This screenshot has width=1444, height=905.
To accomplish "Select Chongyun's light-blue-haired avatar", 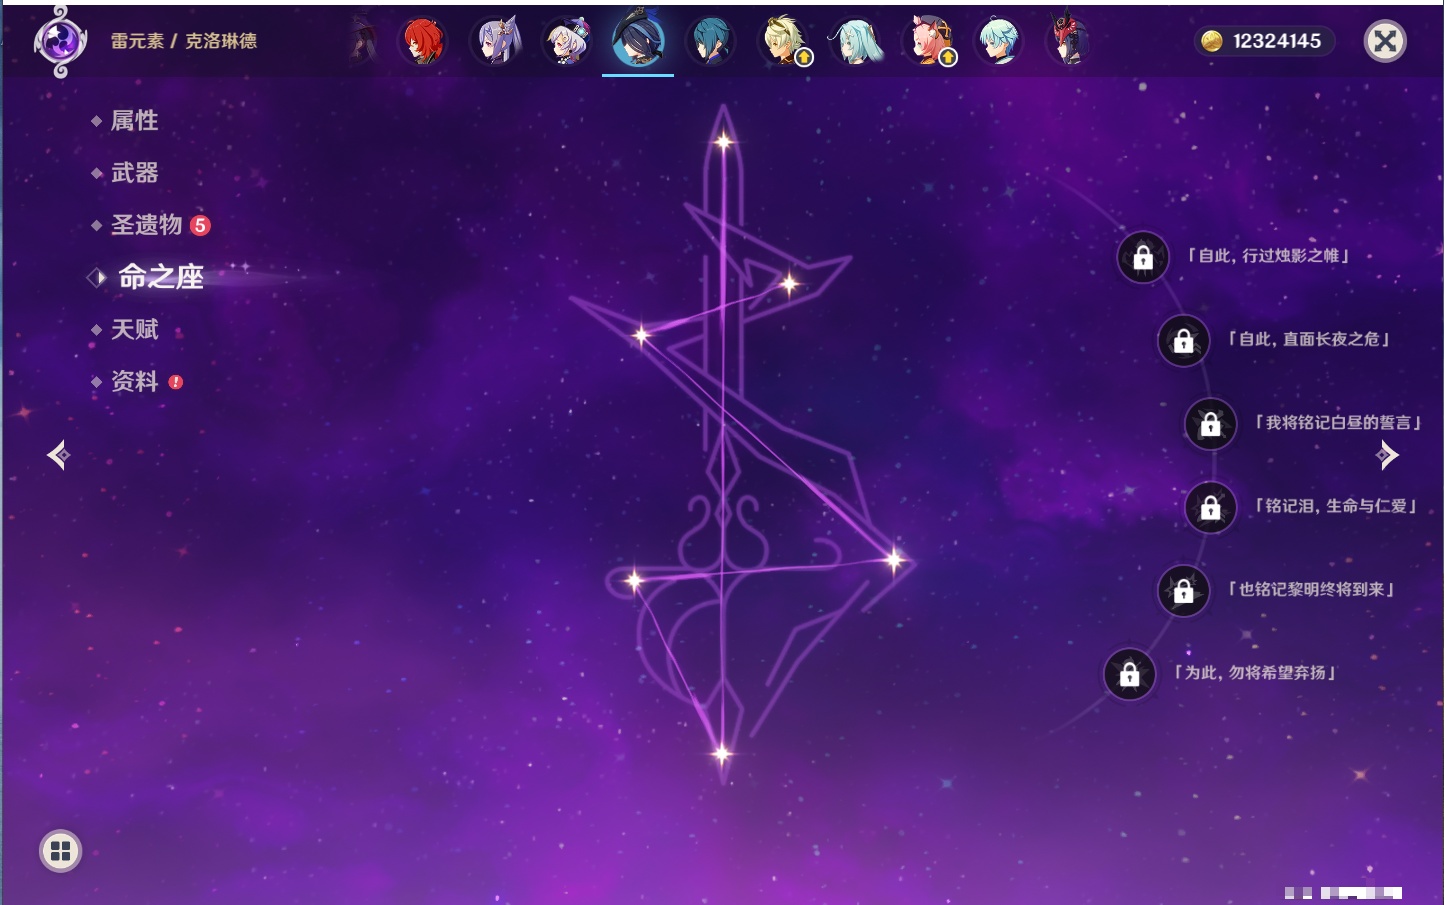I will coord(999,42).
